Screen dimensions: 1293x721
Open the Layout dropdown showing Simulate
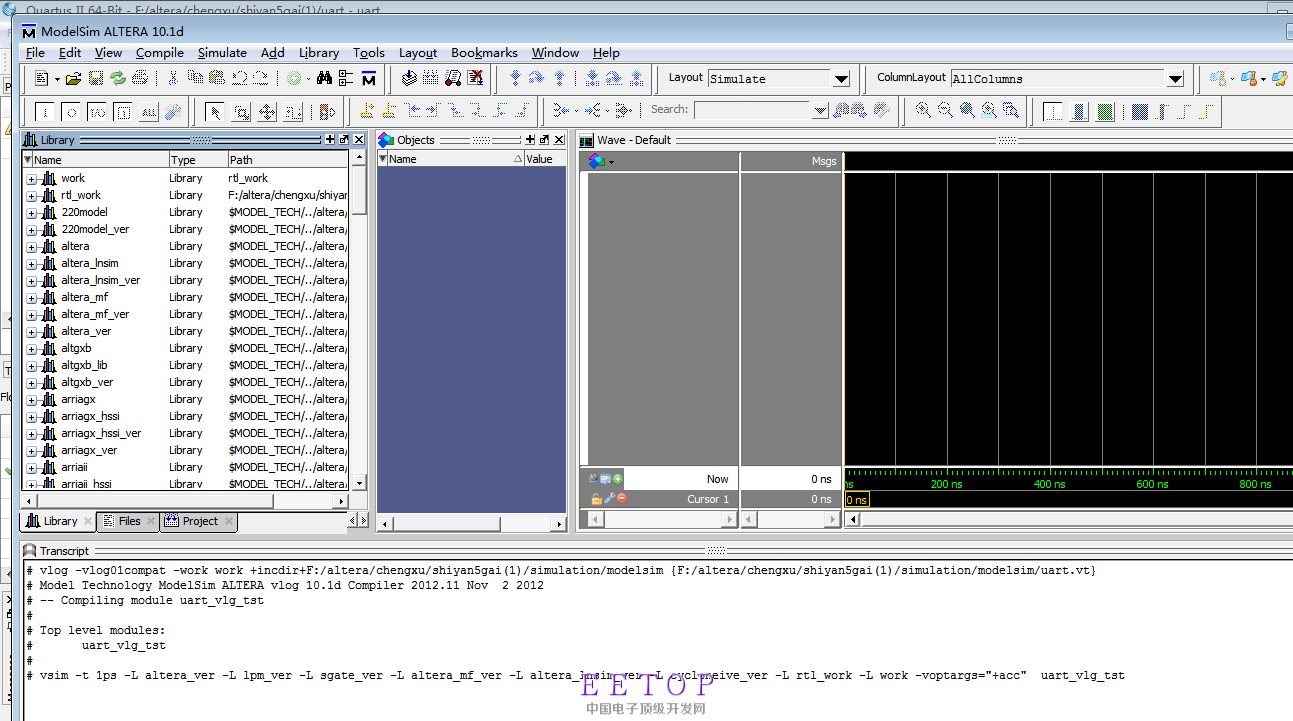[x=841, y=79]
